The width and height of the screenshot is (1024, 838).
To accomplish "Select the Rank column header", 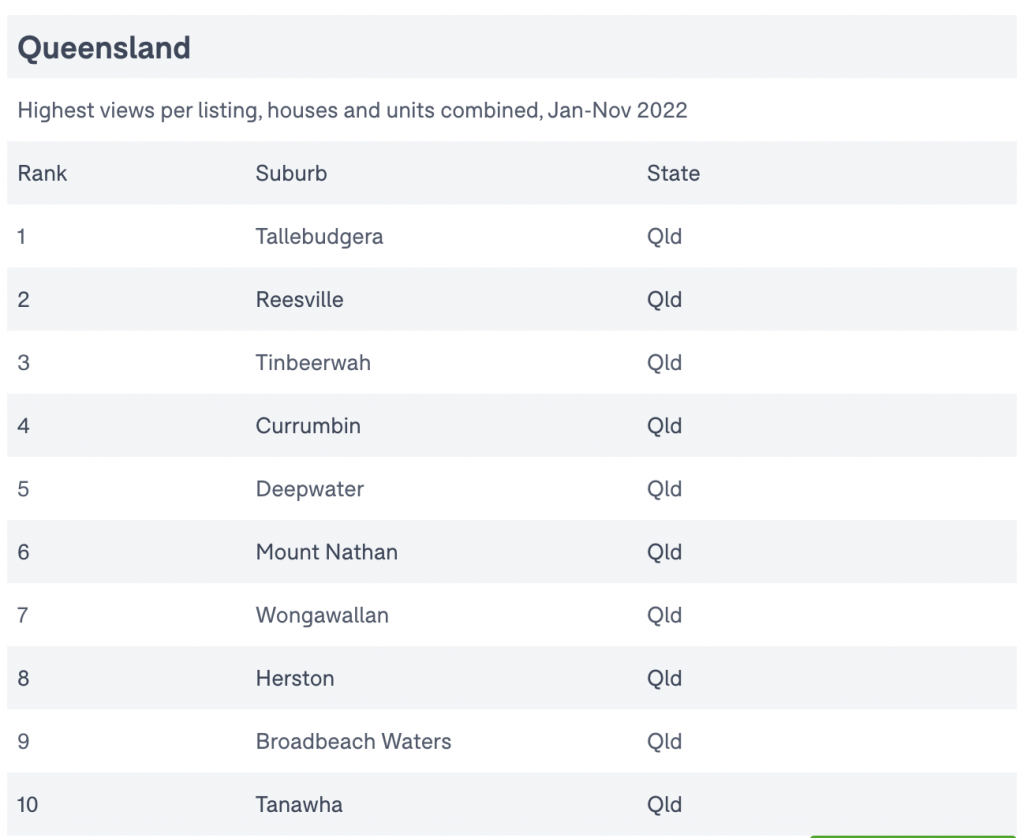I will (x=42, y=173).
